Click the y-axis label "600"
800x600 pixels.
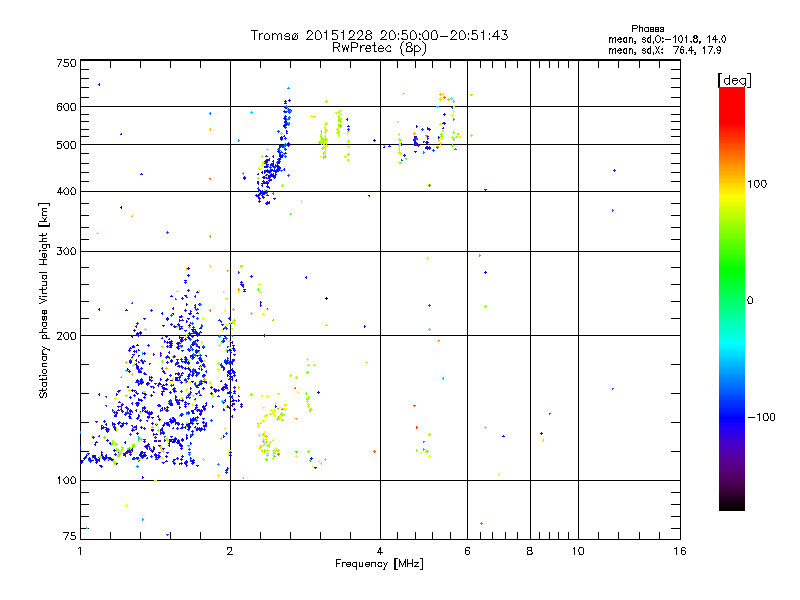pos(66,107)
